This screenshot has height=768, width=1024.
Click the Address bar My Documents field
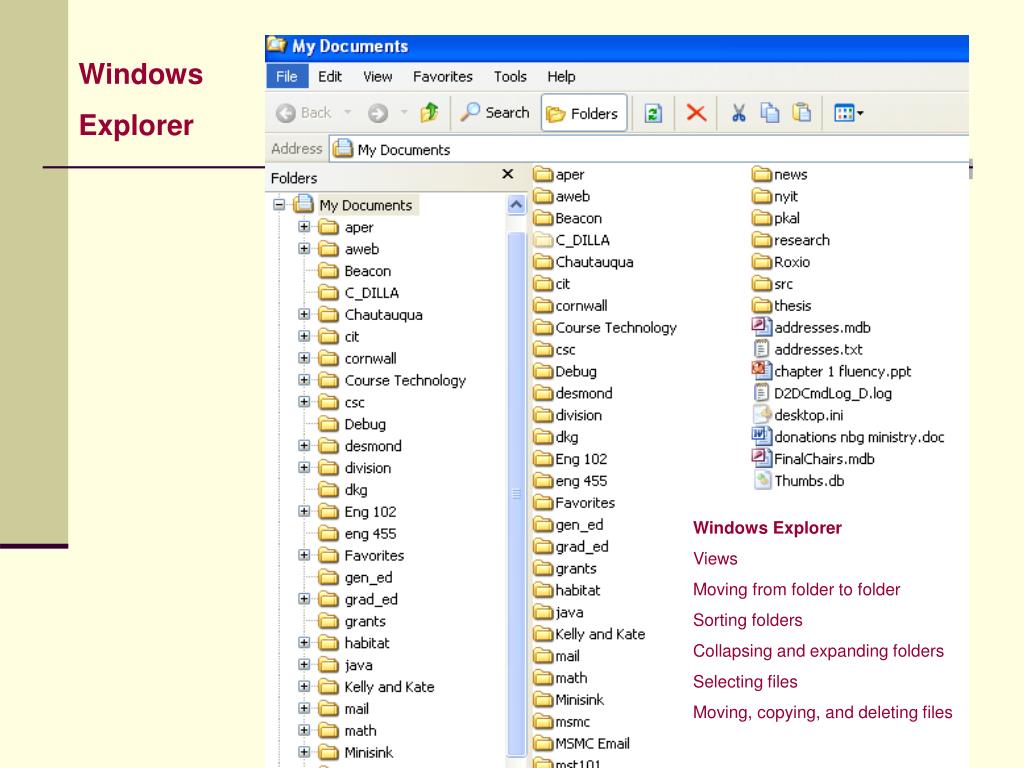click(649, 150)
